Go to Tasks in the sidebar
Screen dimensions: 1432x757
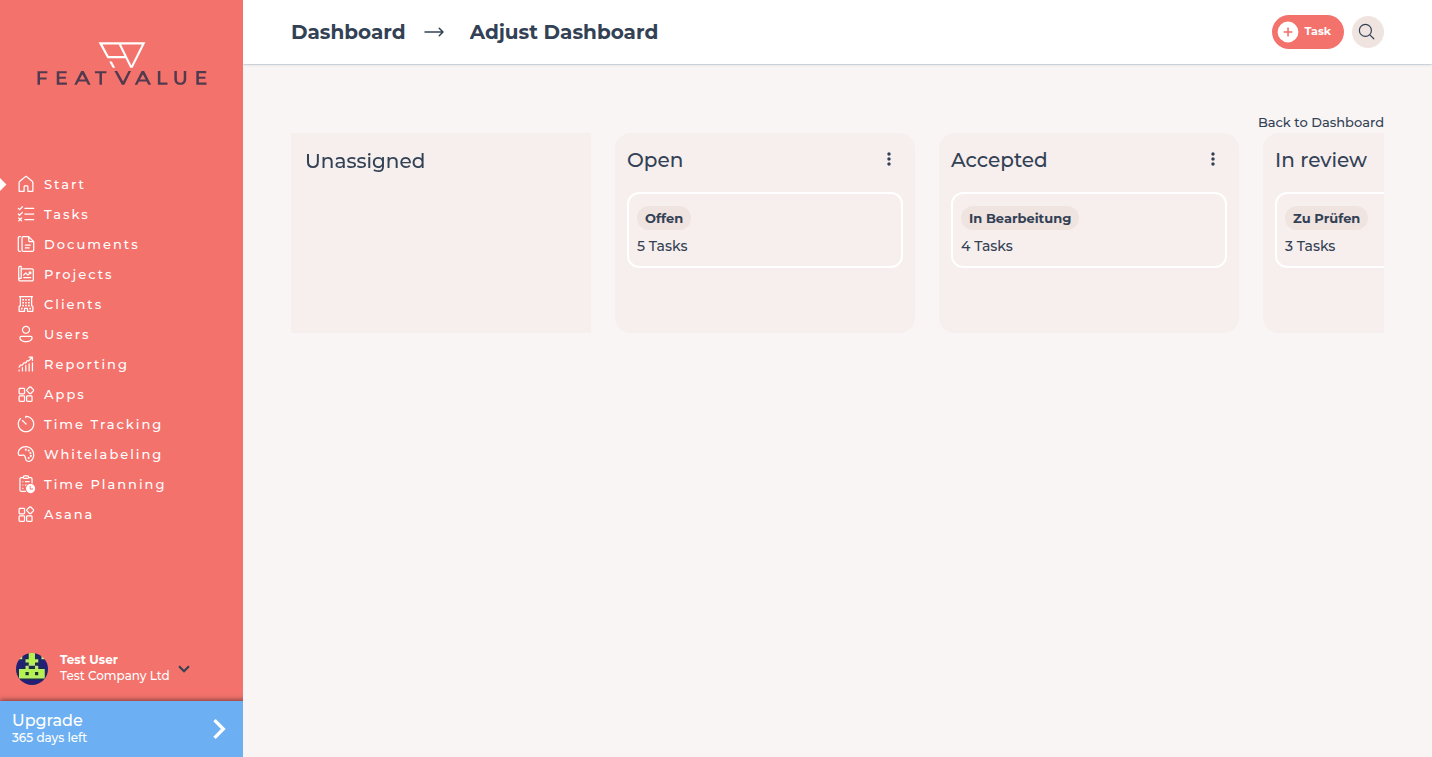66,214
